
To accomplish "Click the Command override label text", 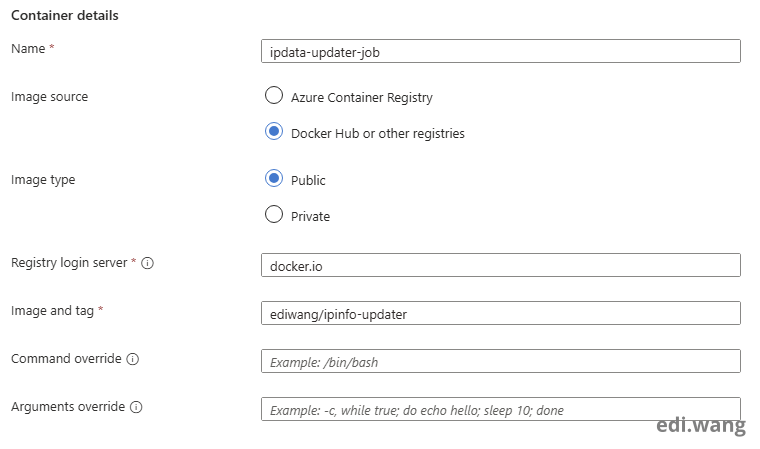I will coord(66,359).
